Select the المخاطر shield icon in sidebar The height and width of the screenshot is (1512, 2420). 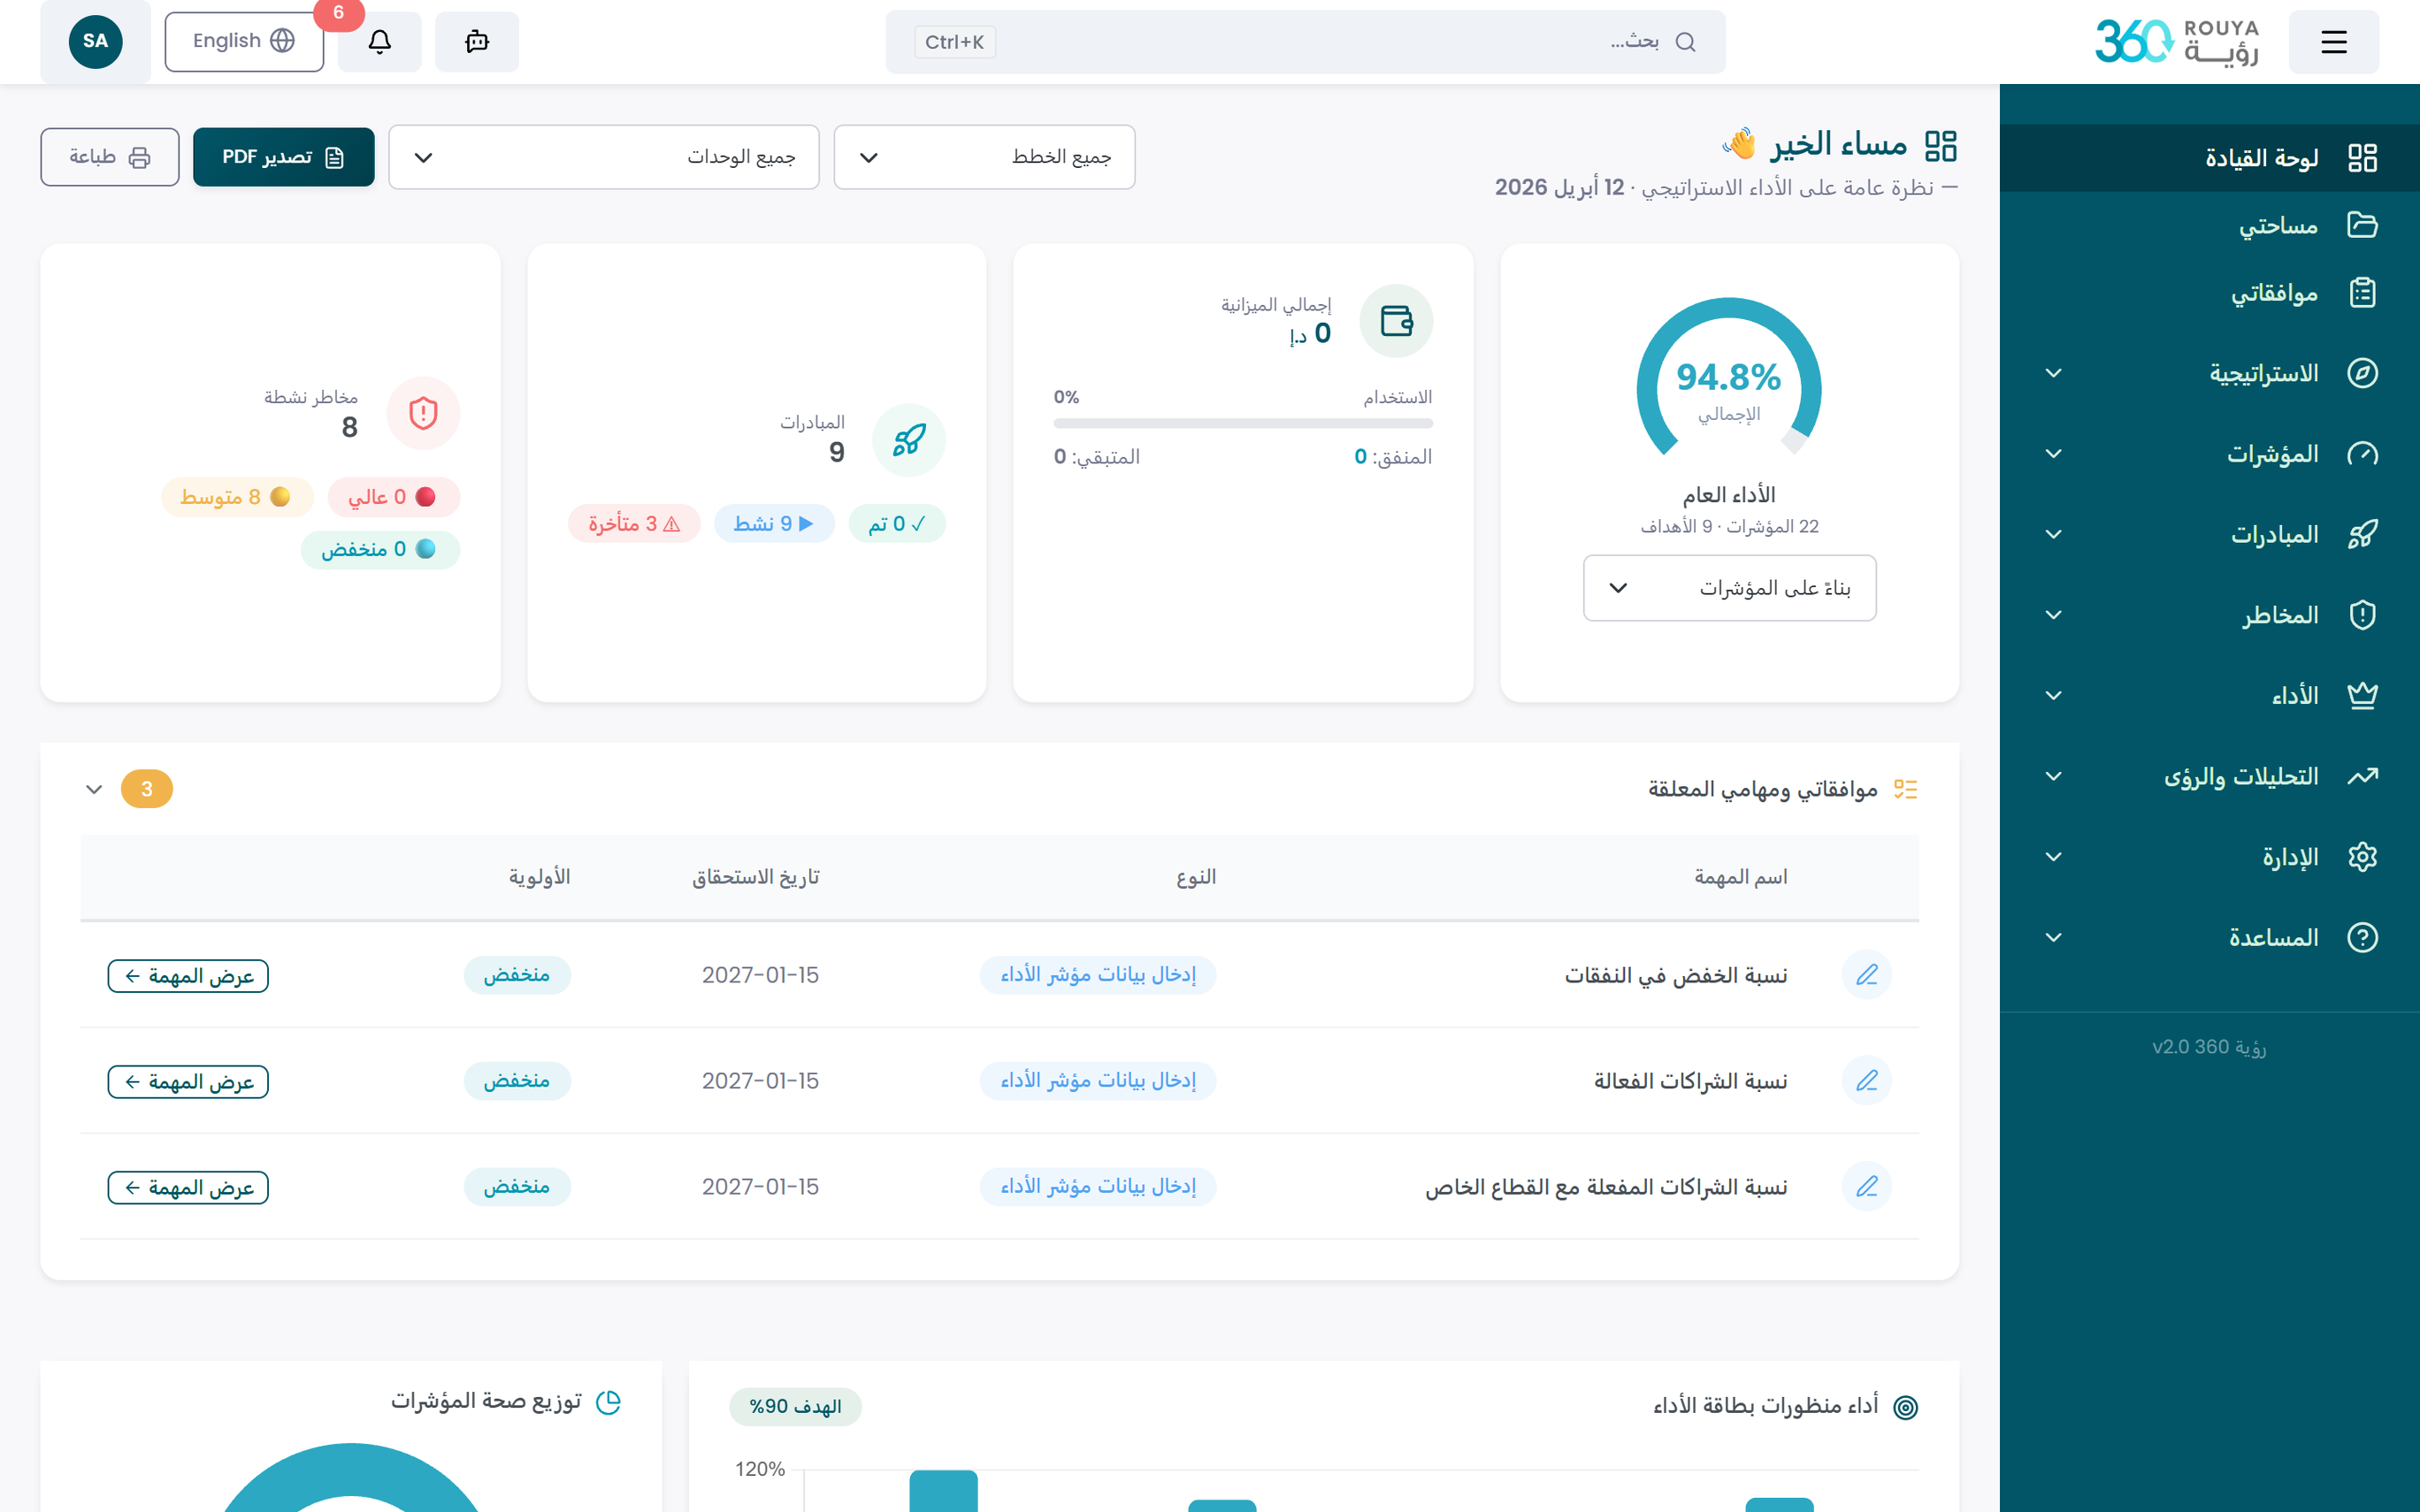[x=2363, y=614]
